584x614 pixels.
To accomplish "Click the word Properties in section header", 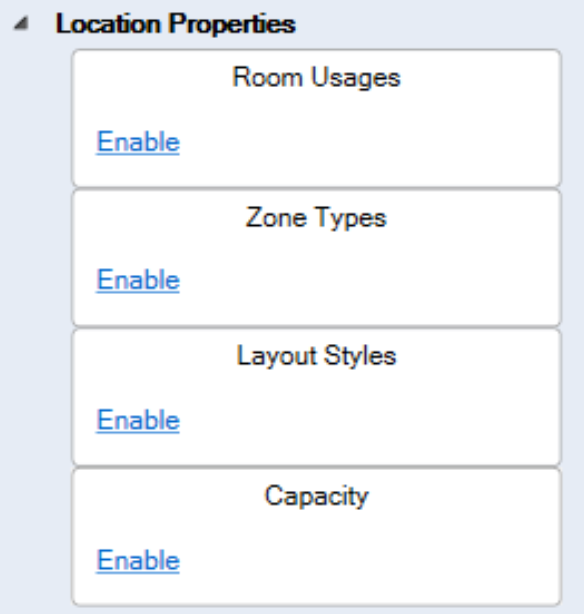I will coord(232,25).
